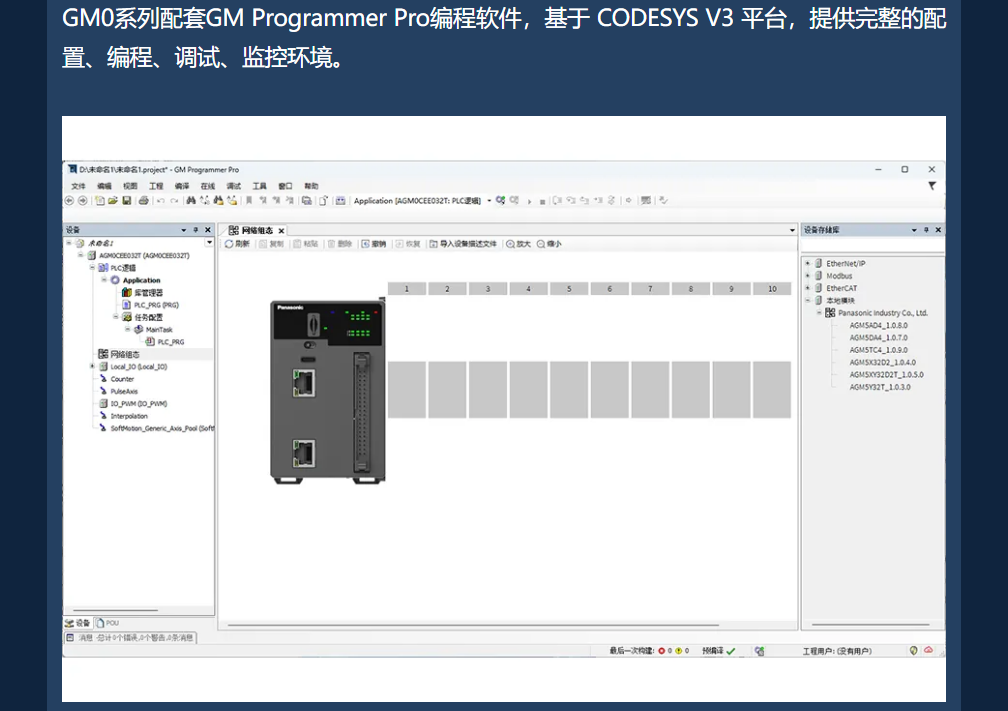Click the monitor icon next to precompile status

[760, 651]
